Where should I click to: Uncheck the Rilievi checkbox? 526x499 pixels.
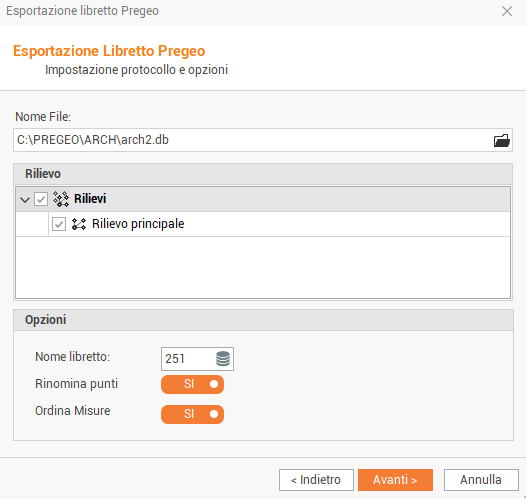point(41,199)
